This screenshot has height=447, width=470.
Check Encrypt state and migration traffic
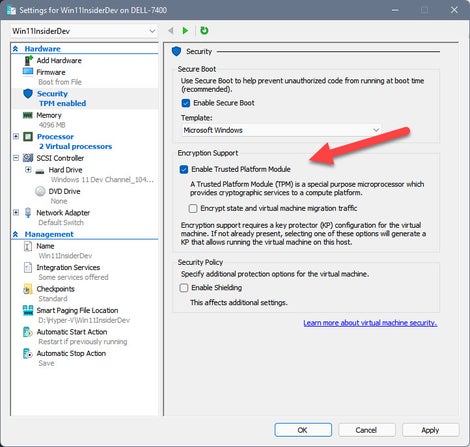pyautogui.click(x=193, y=208)
